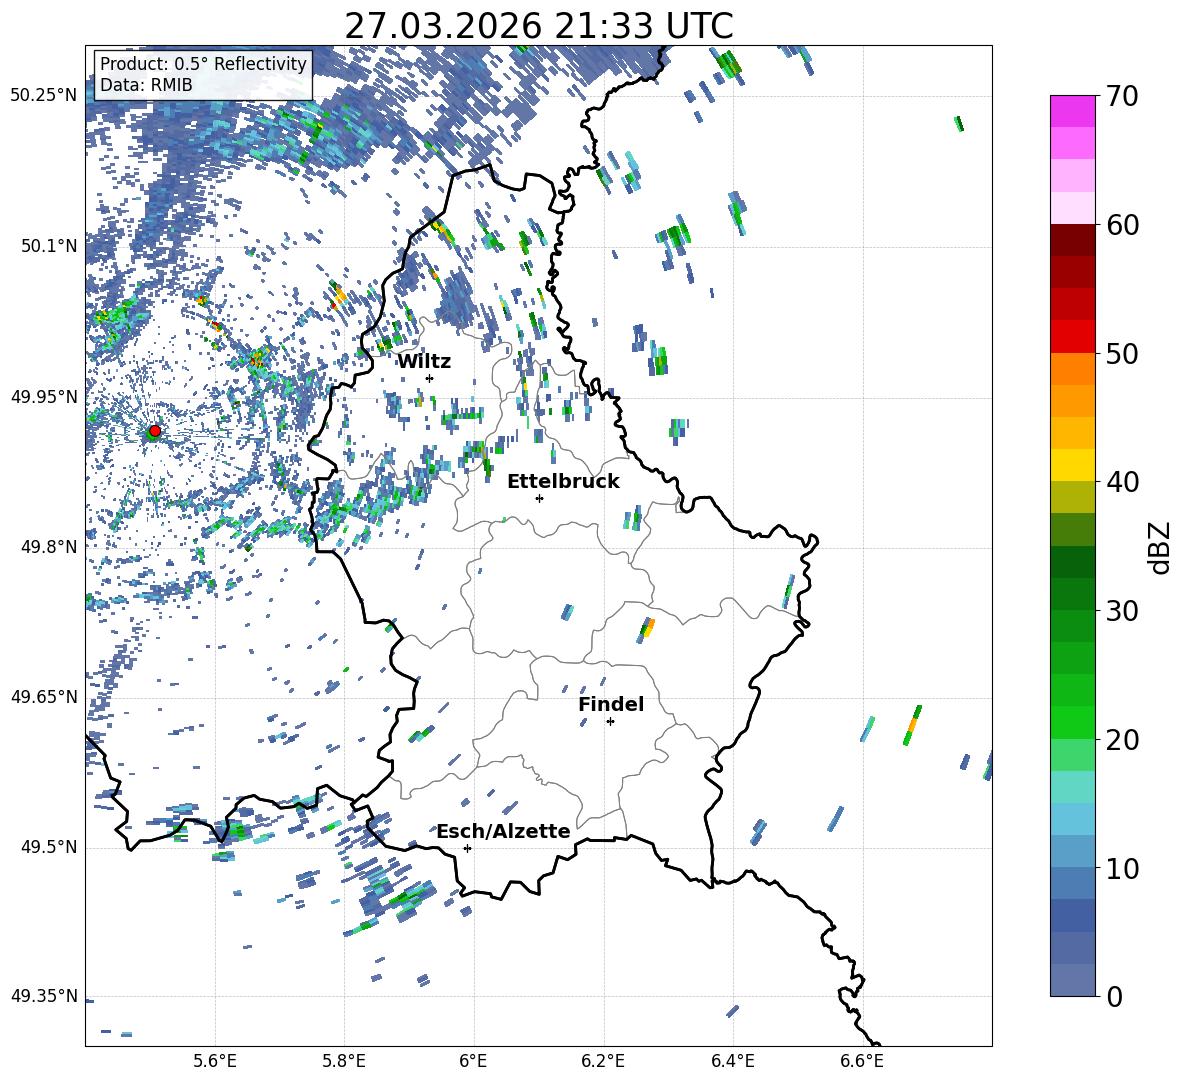Click the Findel city label
The height and width of the screenshot is (1081, 1184).
[611, 704]
